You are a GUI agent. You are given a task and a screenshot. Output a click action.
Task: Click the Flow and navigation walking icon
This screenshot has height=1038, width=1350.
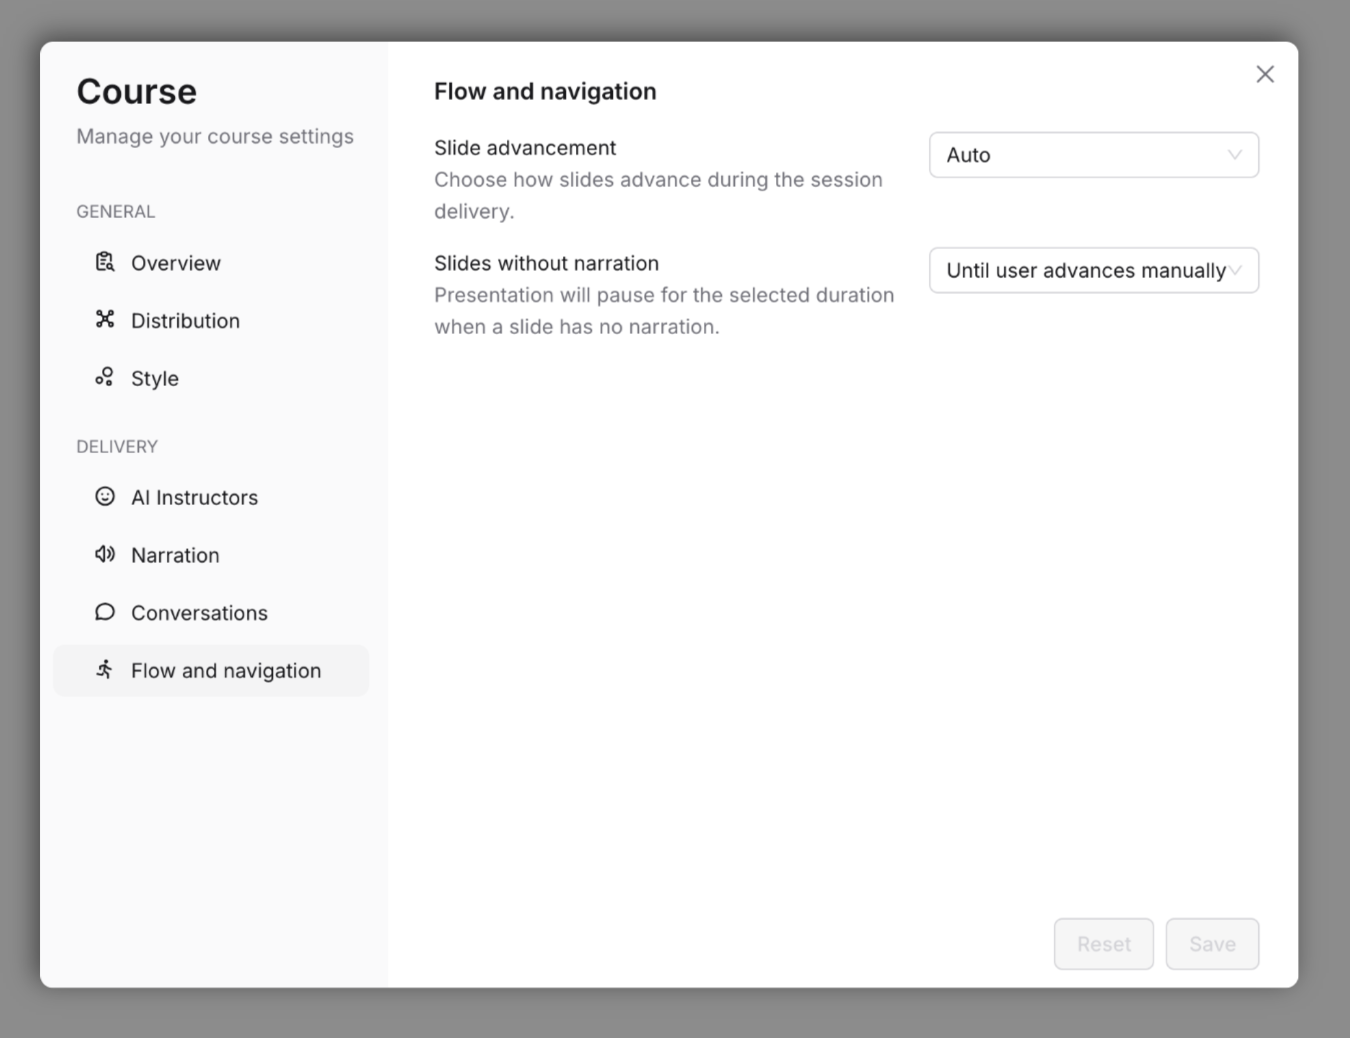click(104, 669)
